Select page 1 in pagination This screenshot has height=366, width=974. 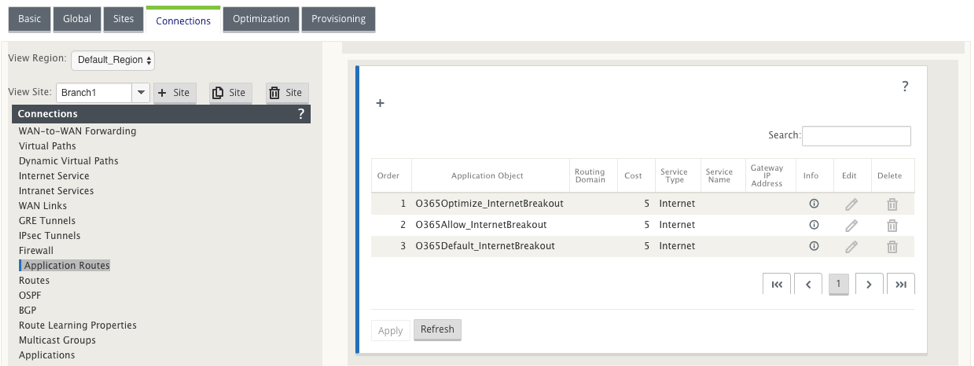tap(839, 284)
